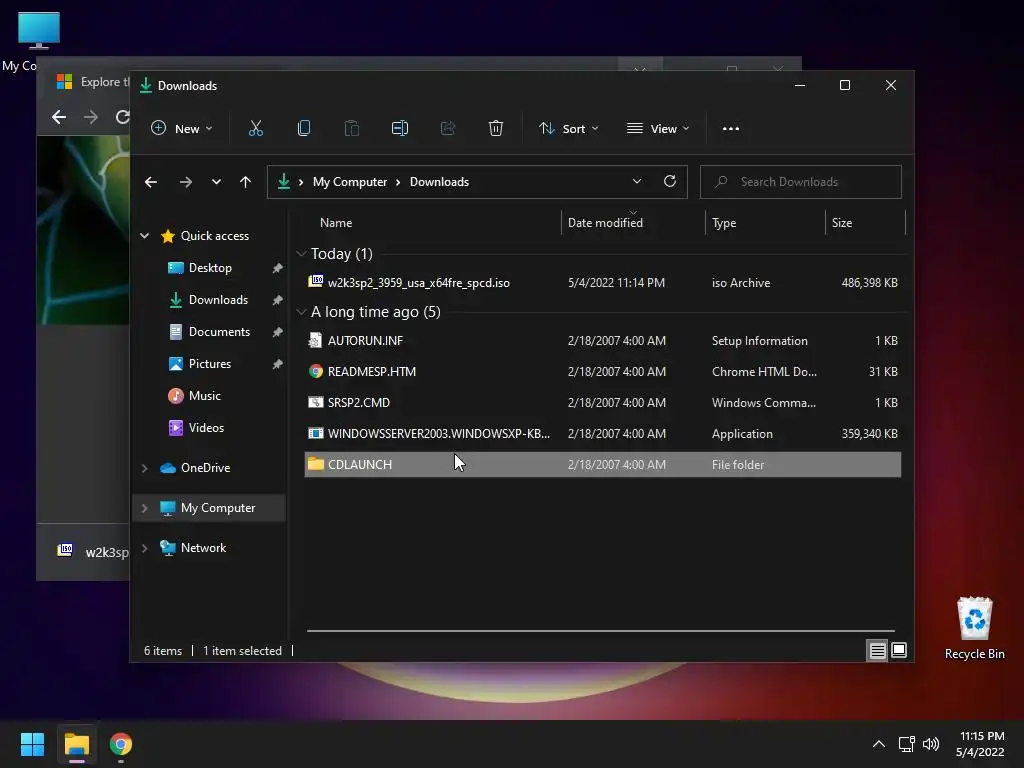This screenshot has height=768, width=1024.
Task: Open recent locations chevron near navigation arrows
Action: coord(216,182)
